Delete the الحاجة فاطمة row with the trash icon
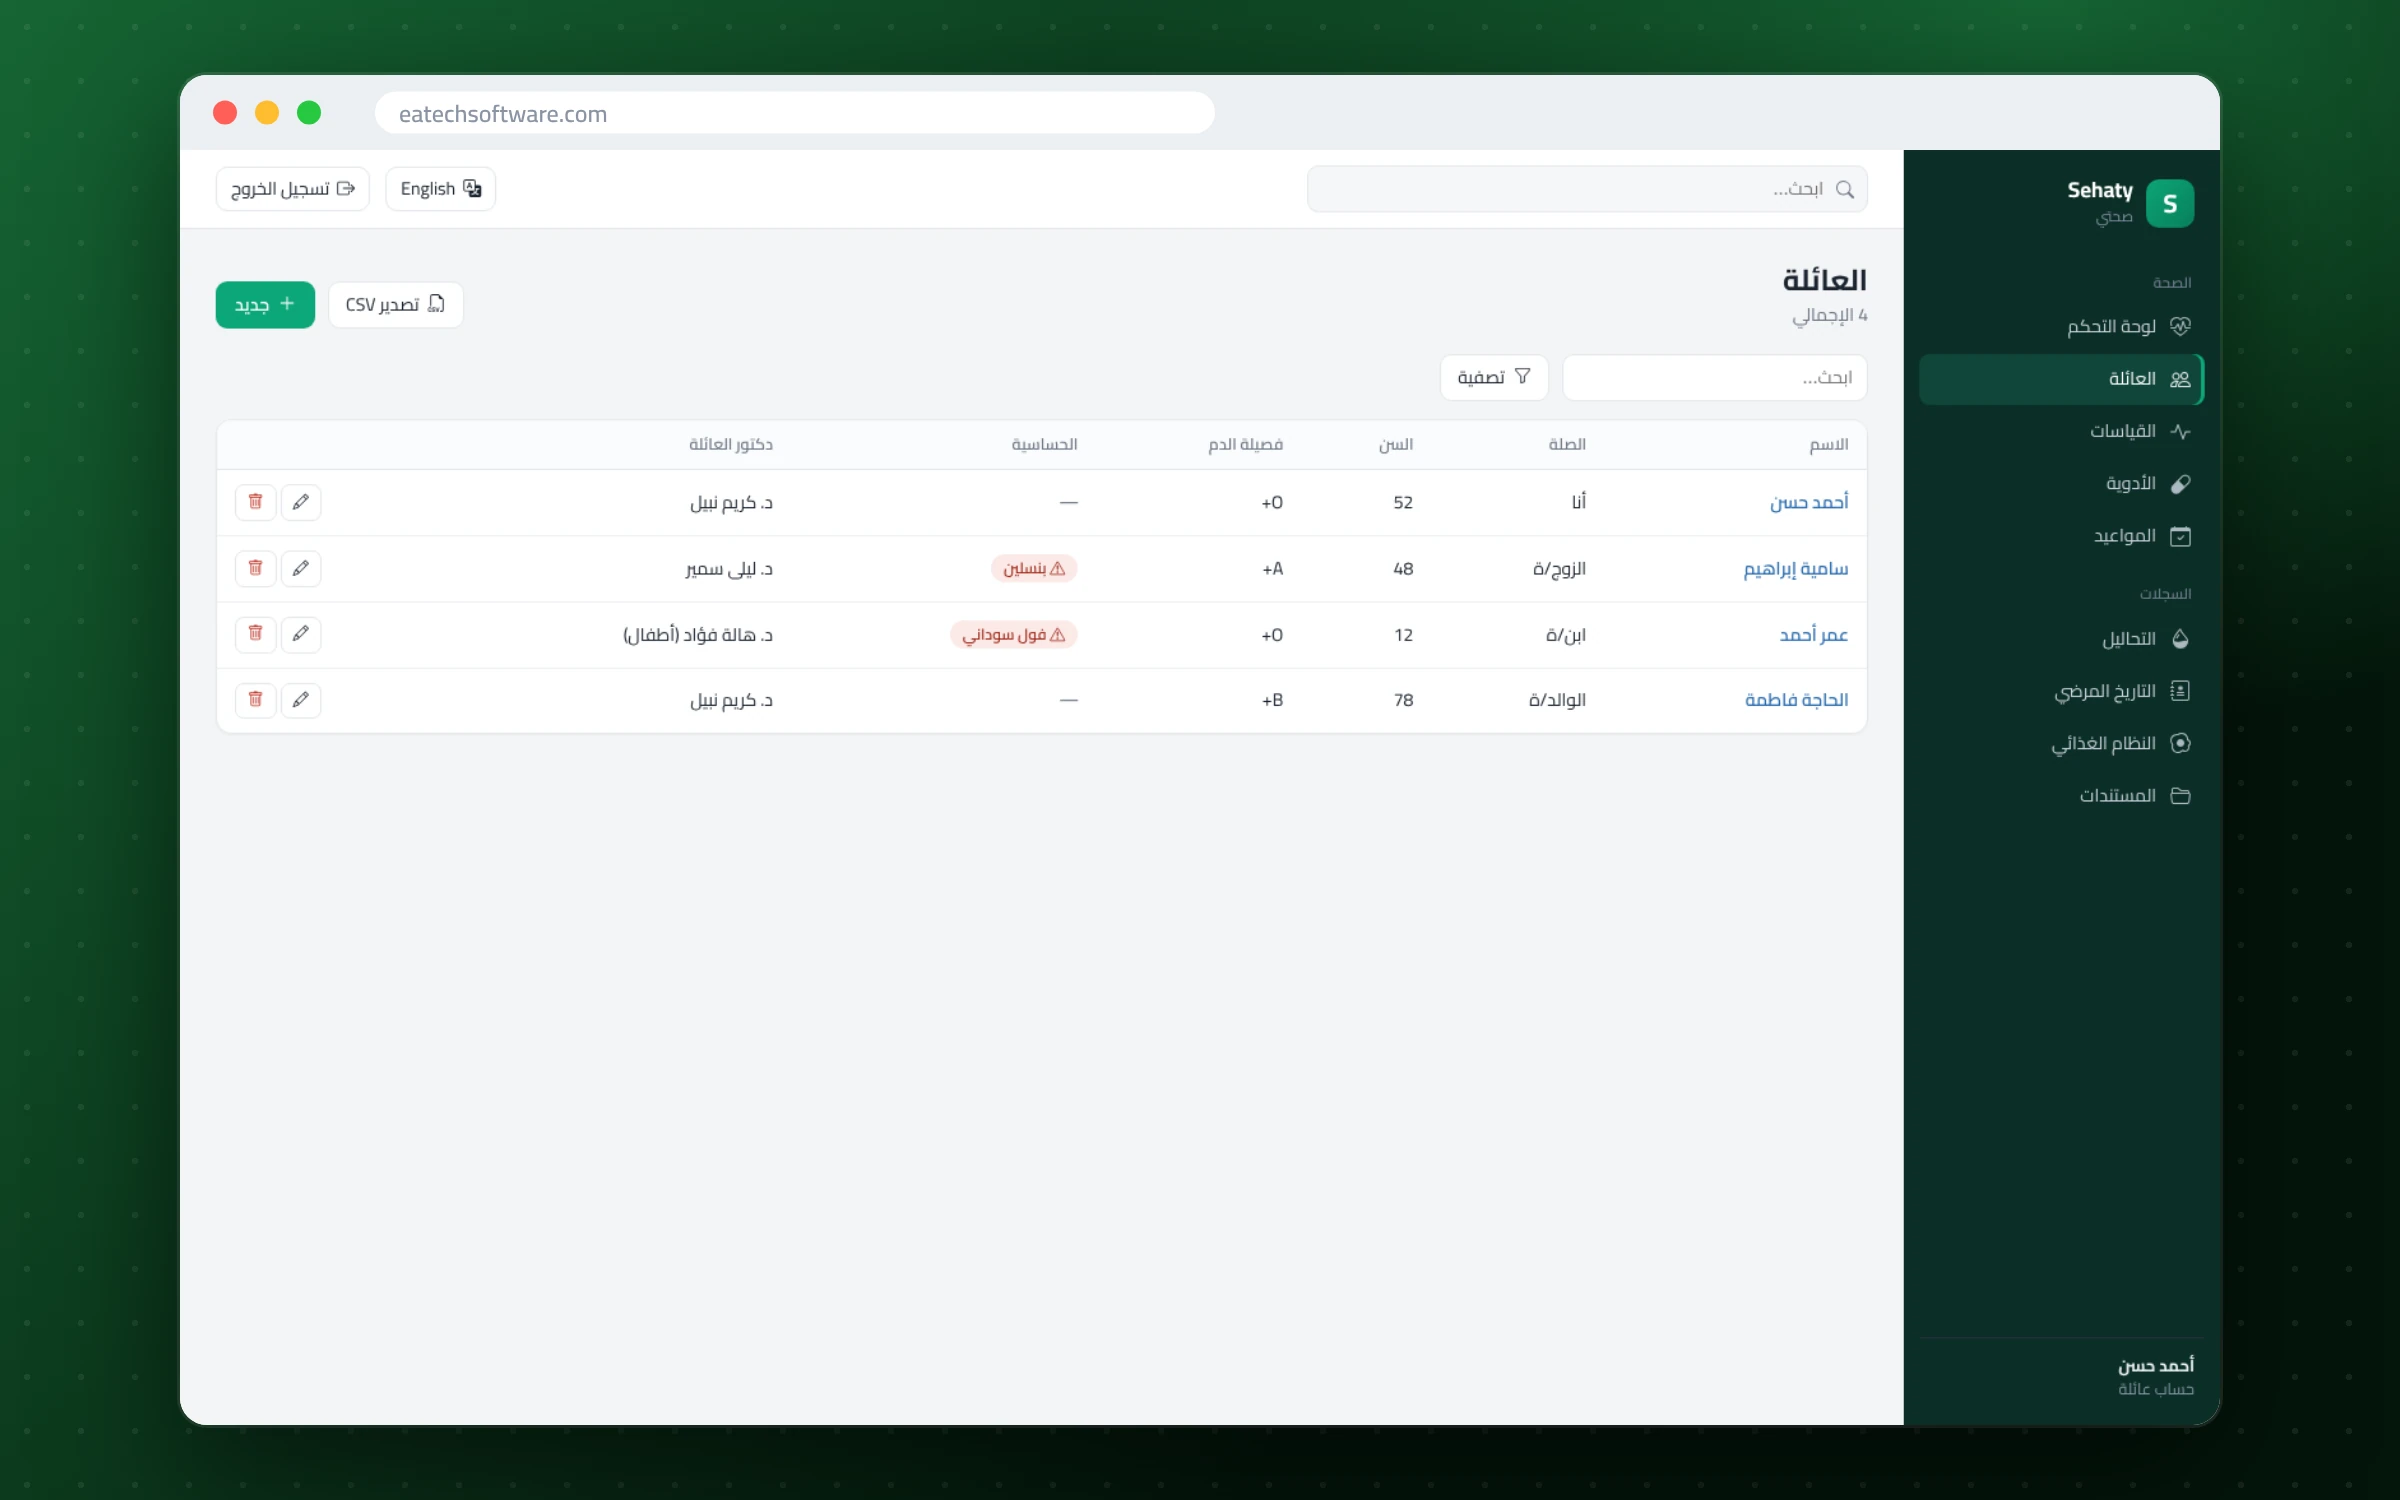The height and width of the screenshot is (1500, 2400). 256,700
